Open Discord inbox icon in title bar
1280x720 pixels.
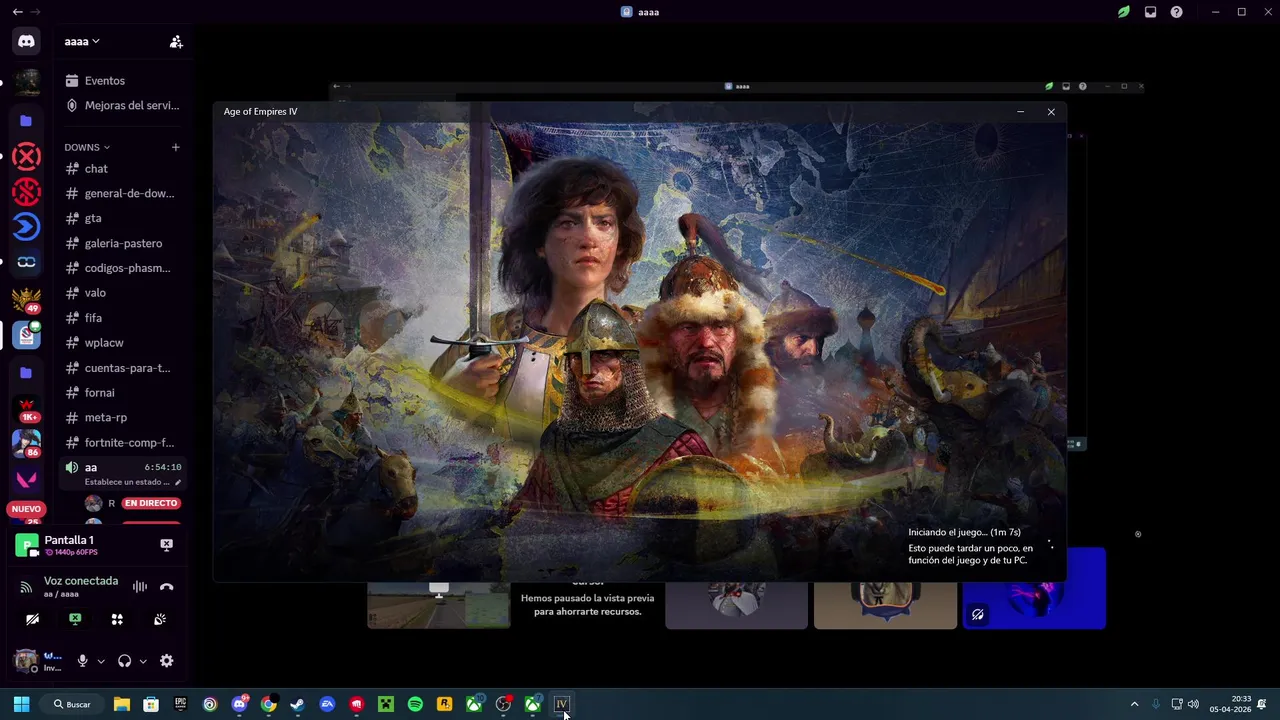1150,12
